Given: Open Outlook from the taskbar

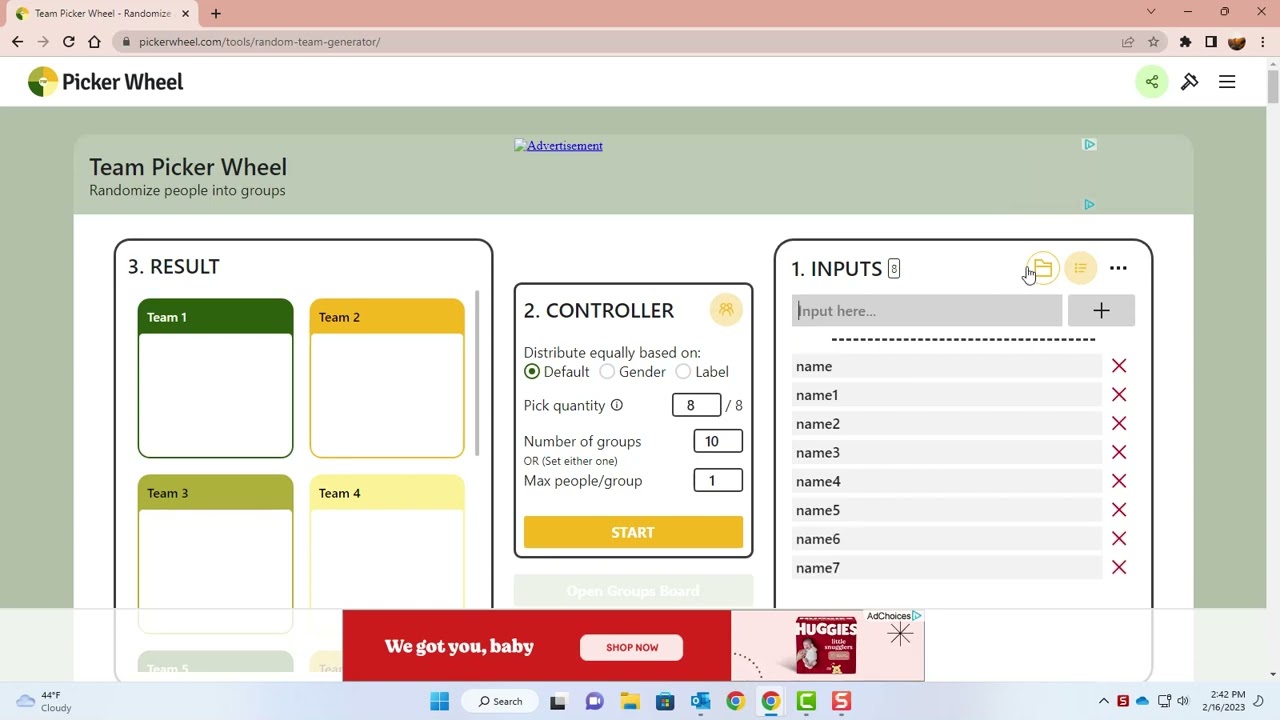Looking at the screenshot, I should [x=700, y=701].
